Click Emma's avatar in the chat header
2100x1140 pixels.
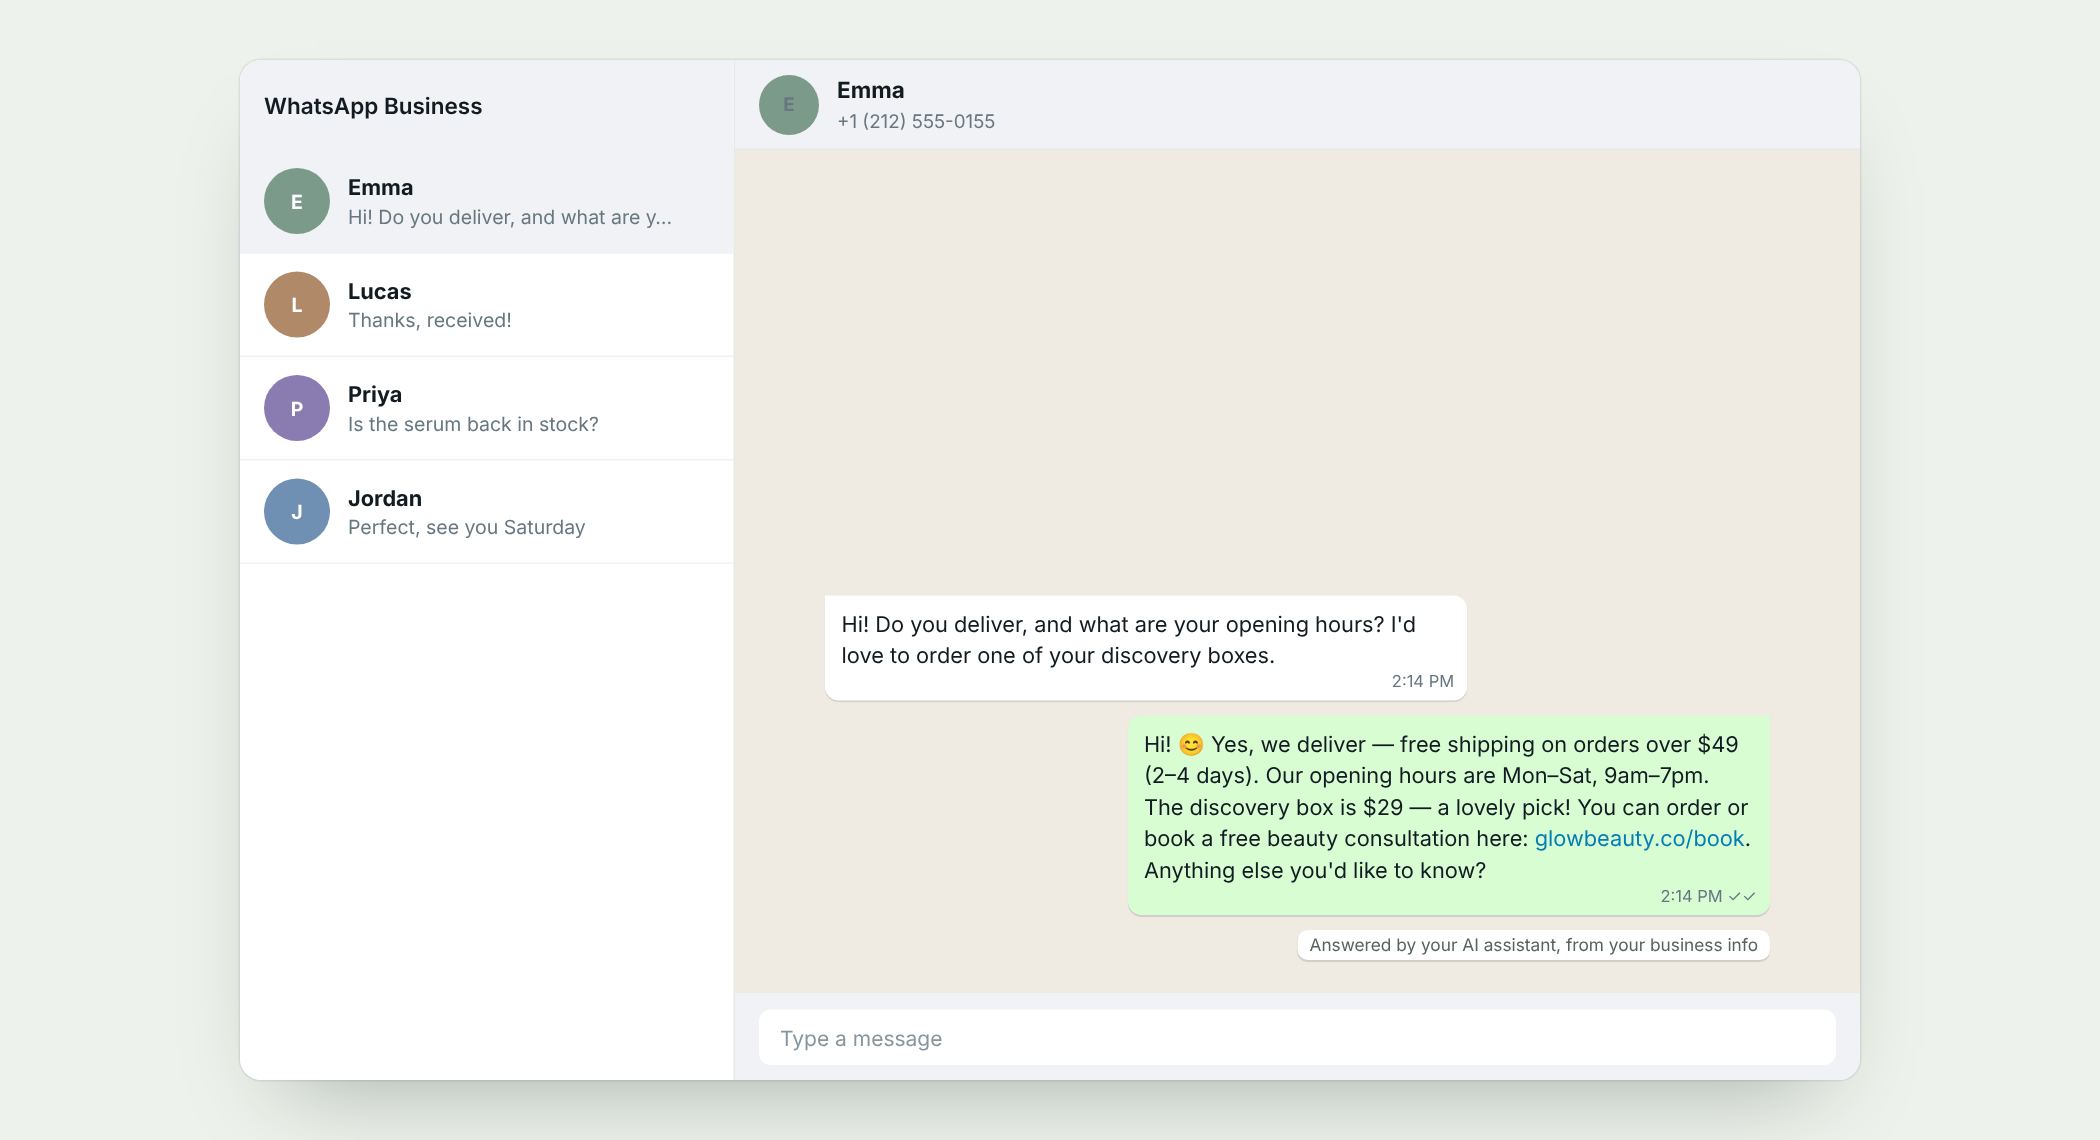click(x=788, y=105)
